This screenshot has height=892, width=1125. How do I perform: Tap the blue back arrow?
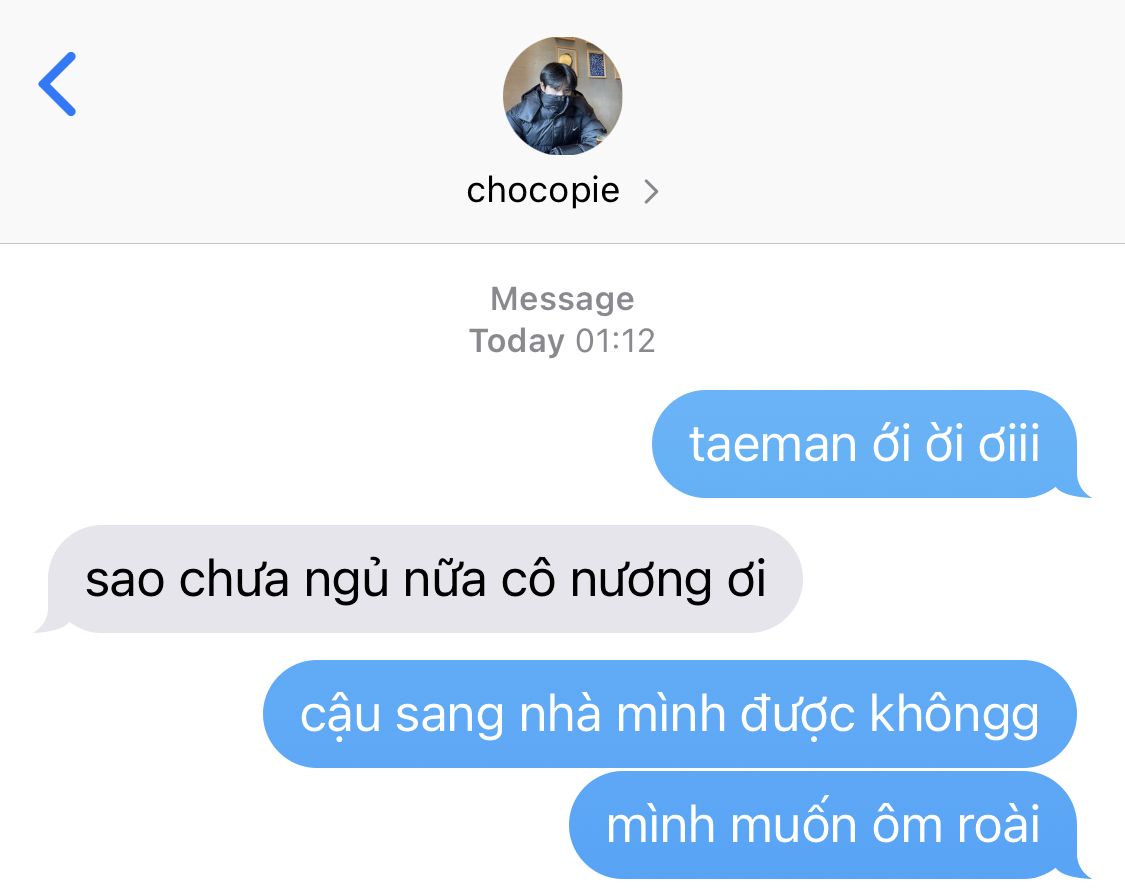57,84
